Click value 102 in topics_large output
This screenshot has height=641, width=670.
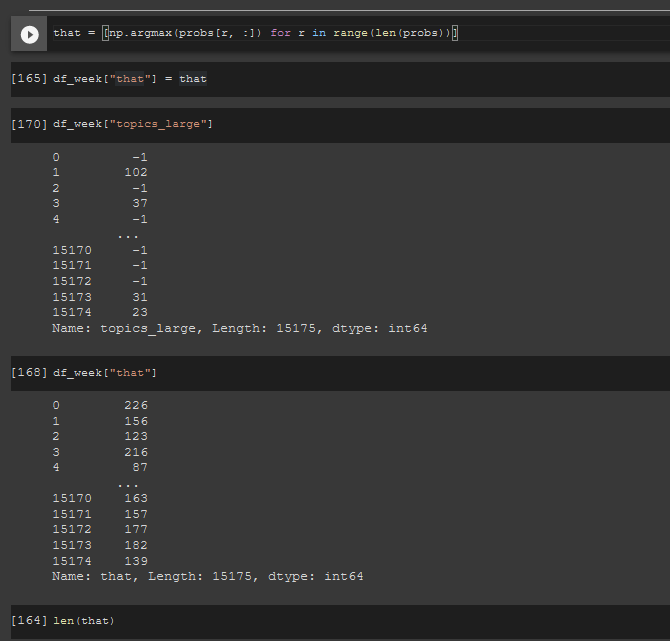pyautogui.click(x=136, y=172)
